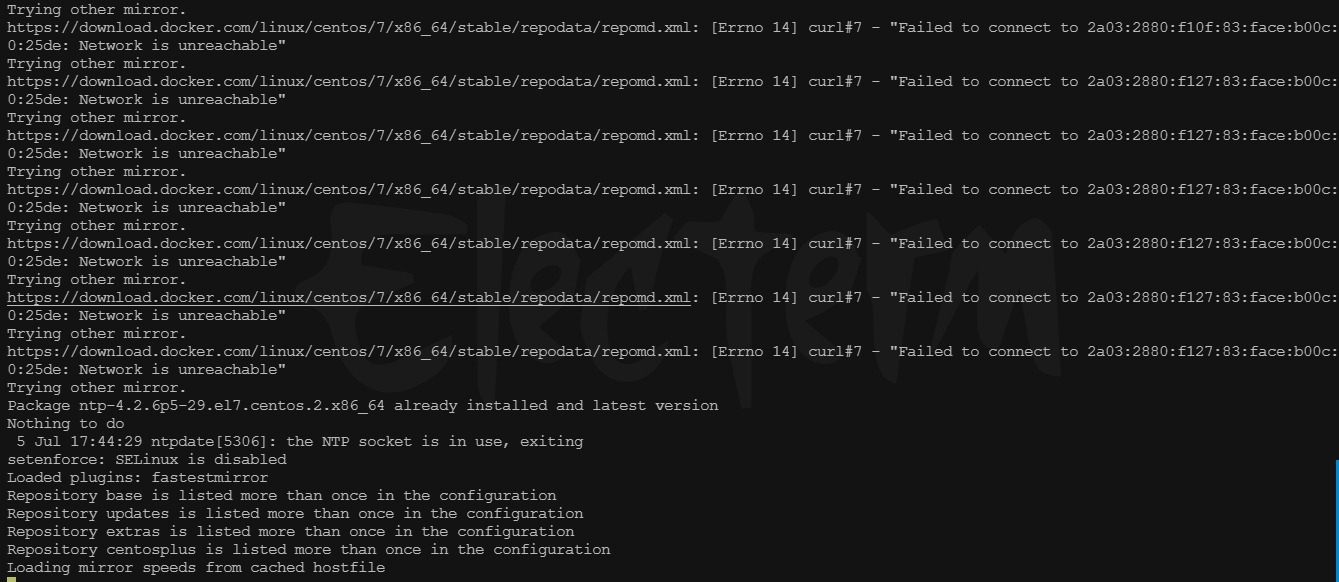Open the underlined download.docker.com repomd.xml link
Image resolution: width=1339 pixels, height=582 pixels.
(349, 297)
